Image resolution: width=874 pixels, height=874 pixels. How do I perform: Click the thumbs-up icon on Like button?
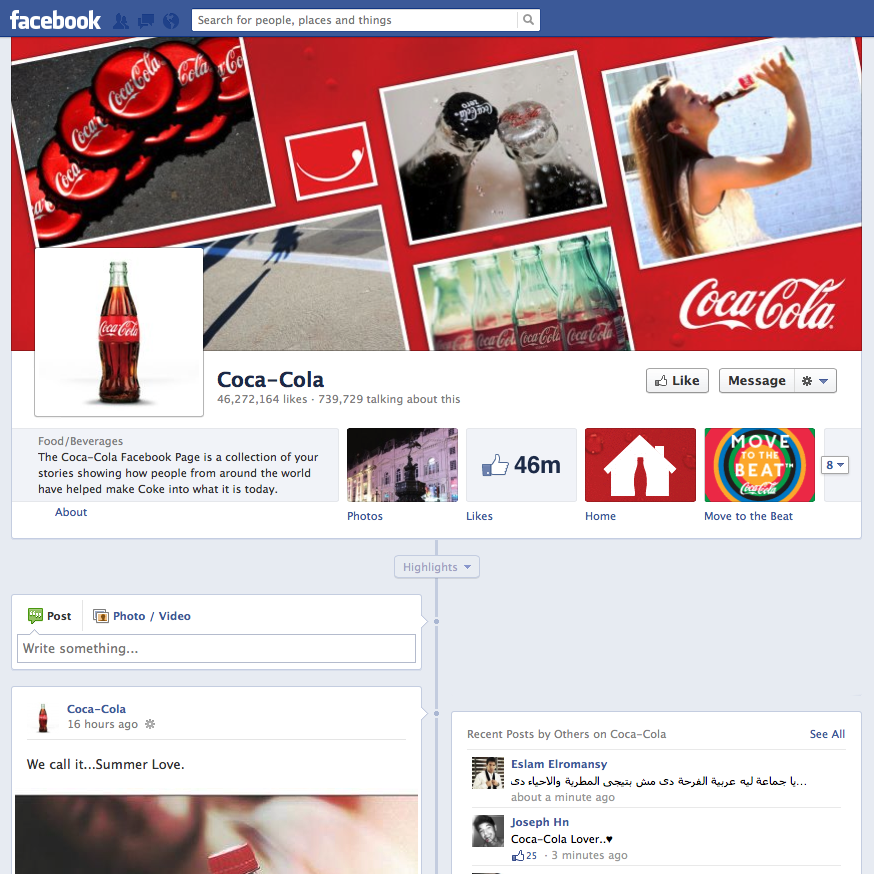pyautogui.click(x=661, y=381)
